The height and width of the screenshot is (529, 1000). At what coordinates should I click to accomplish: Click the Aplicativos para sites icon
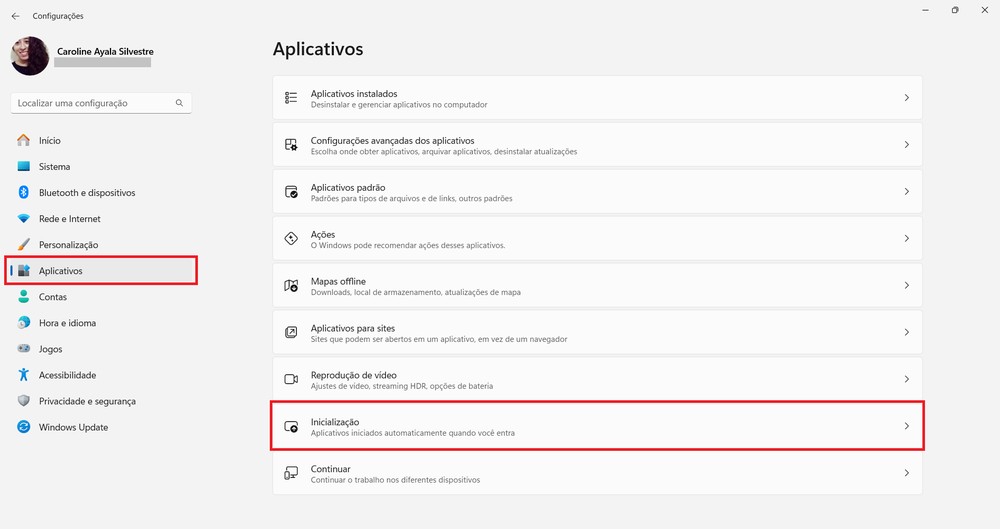click(291, 332)
